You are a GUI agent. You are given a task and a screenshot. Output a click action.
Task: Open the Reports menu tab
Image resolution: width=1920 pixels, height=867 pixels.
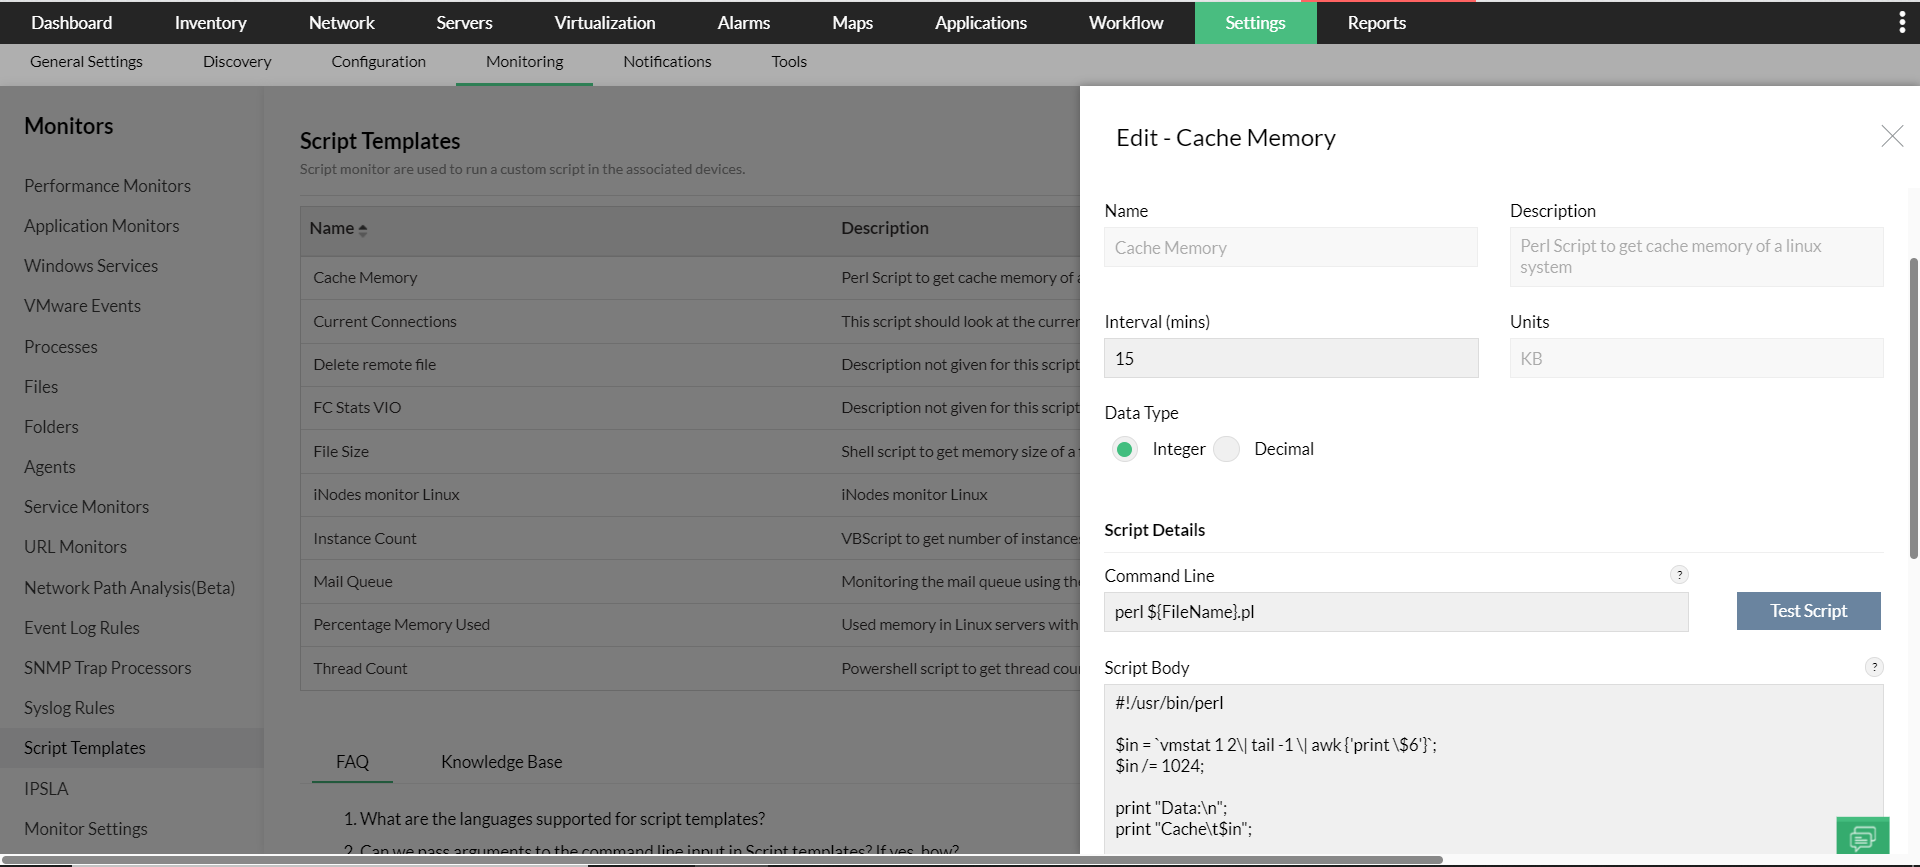[1376, 23]
